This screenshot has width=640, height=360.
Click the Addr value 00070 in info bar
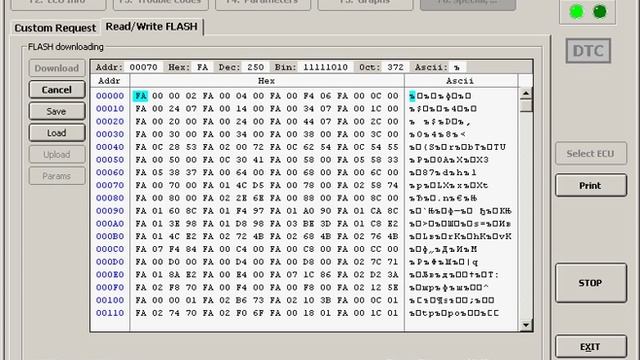point(143,67)
